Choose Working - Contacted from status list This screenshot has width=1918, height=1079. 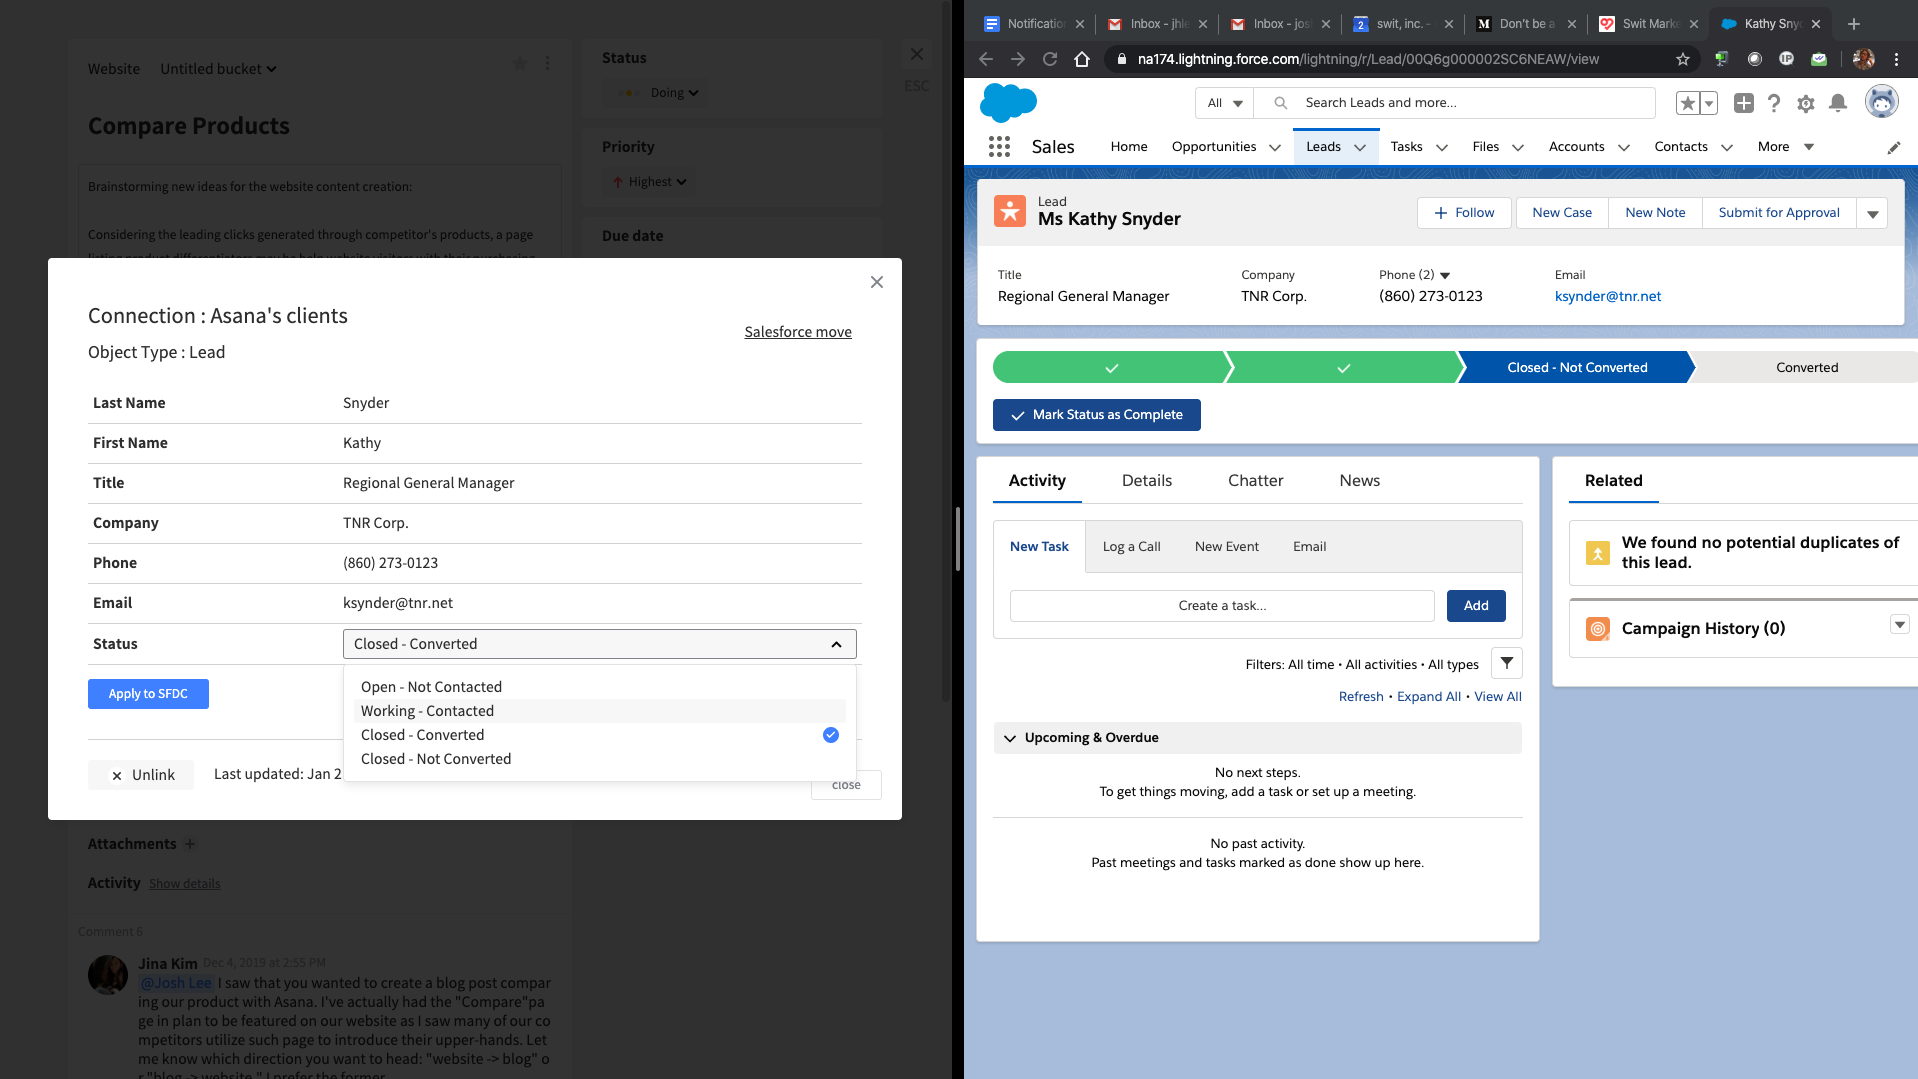[x=427, y=711]
